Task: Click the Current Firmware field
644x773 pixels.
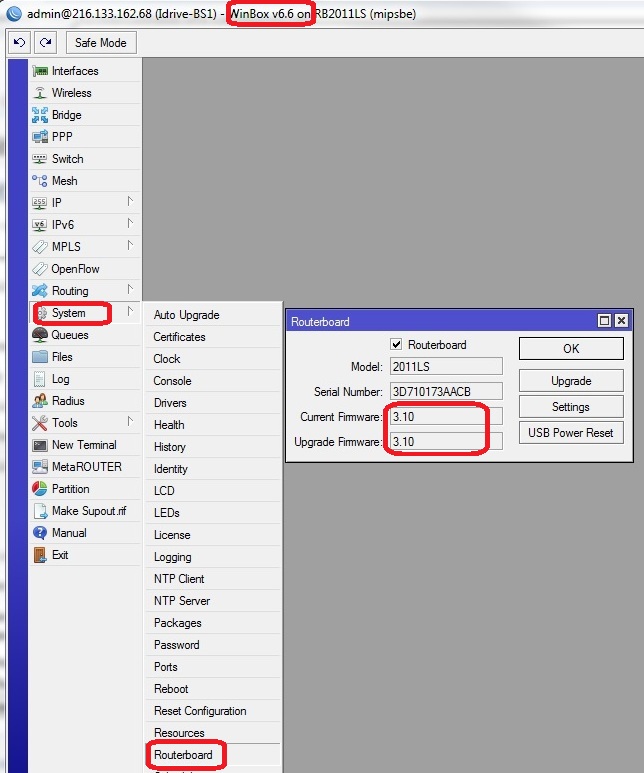Action: 446,417
